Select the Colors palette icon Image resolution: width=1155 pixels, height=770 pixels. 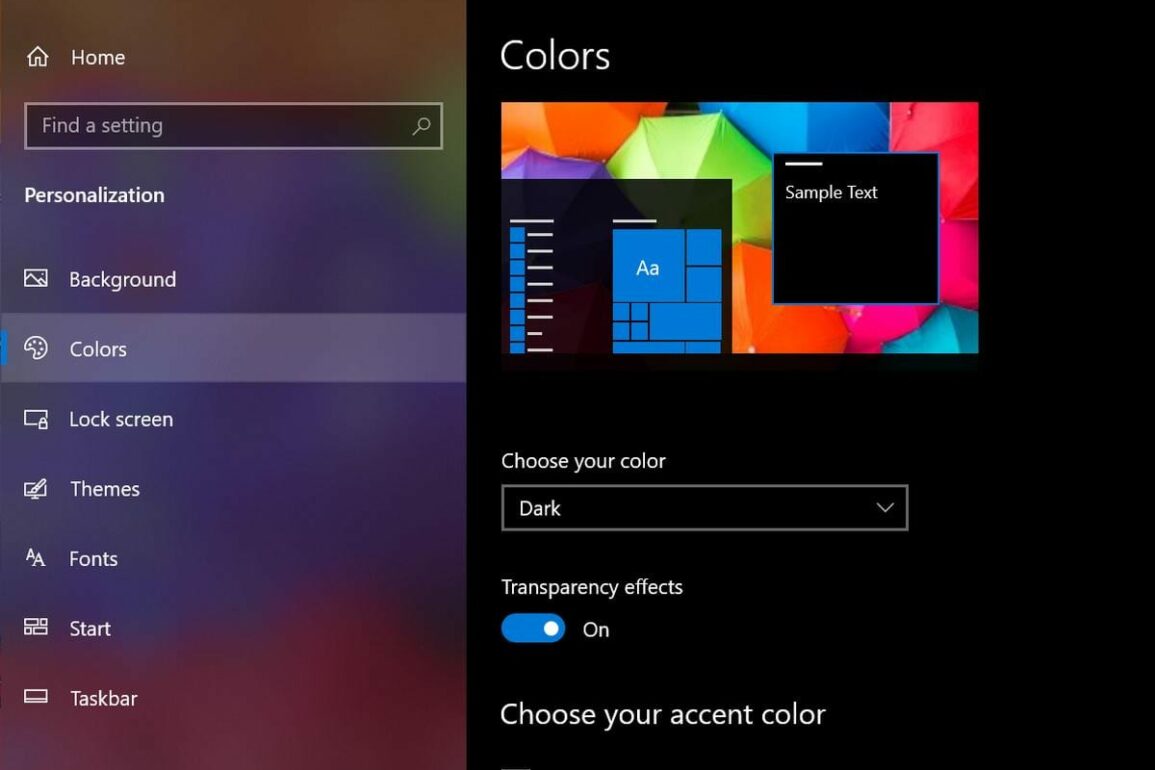36,348
